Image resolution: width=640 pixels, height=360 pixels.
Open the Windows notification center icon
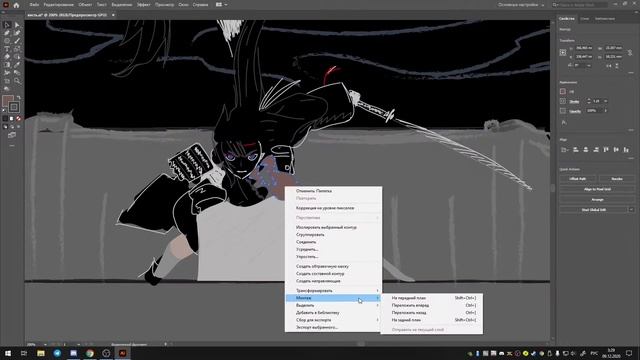[x=629, y=353]
